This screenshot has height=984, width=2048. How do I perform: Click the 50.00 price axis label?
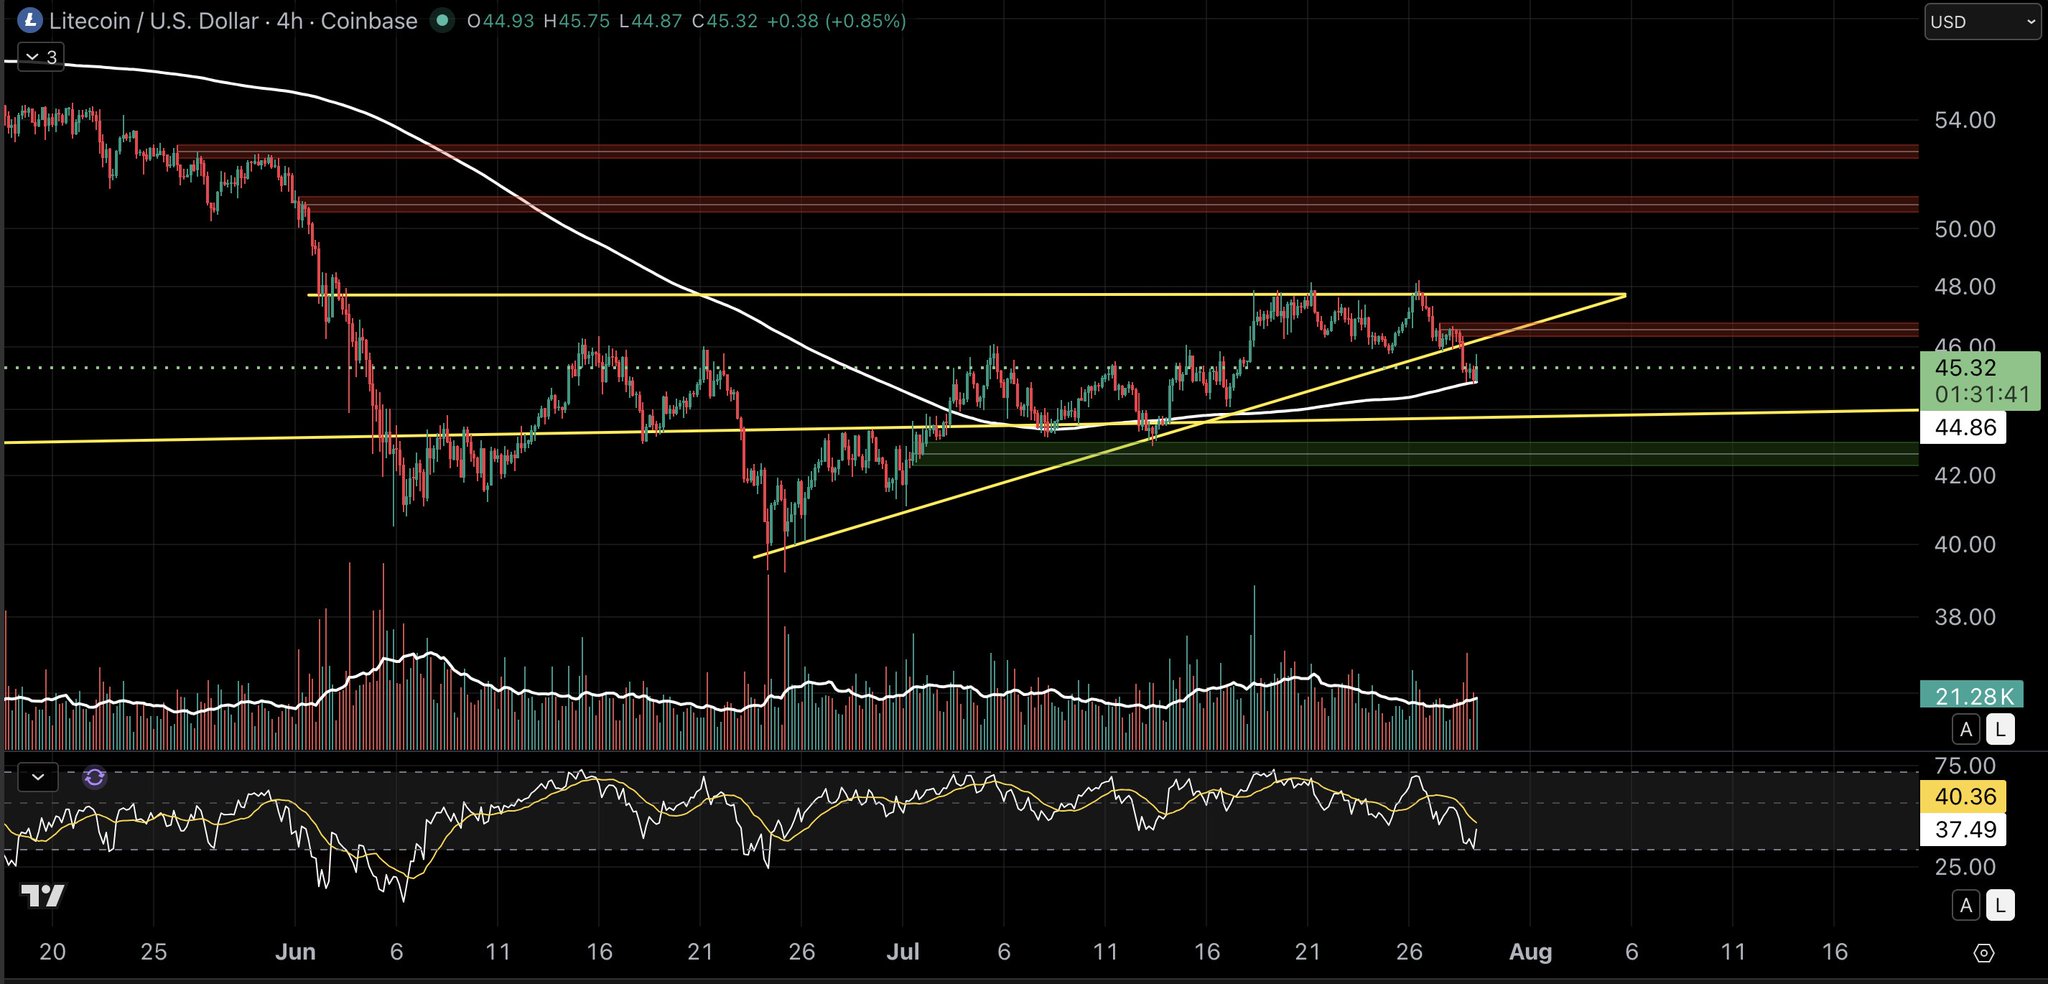coord(1965,229)
